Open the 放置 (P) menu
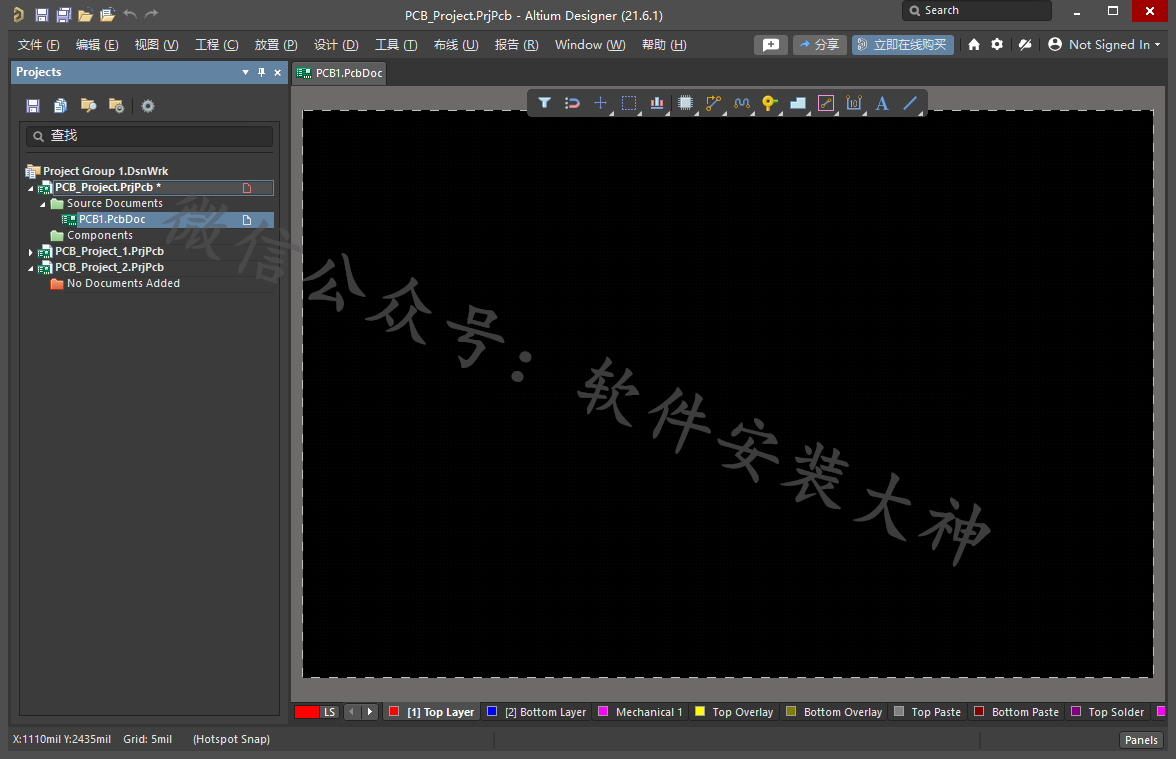 (276, 45)
